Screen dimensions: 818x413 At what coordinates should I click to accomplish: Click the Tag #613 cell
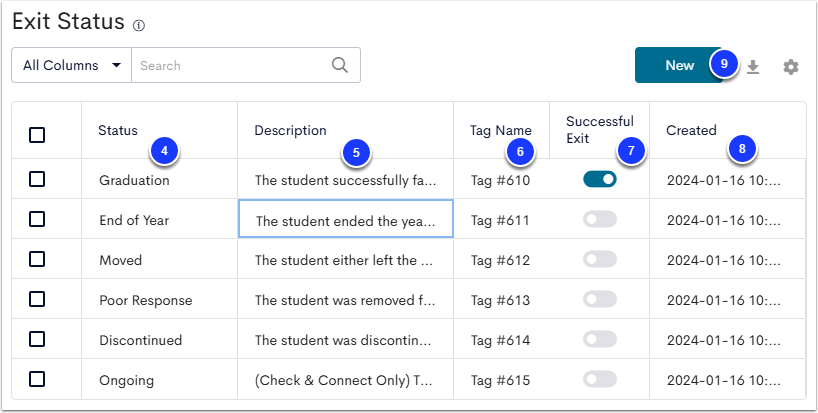pos(500,300)
